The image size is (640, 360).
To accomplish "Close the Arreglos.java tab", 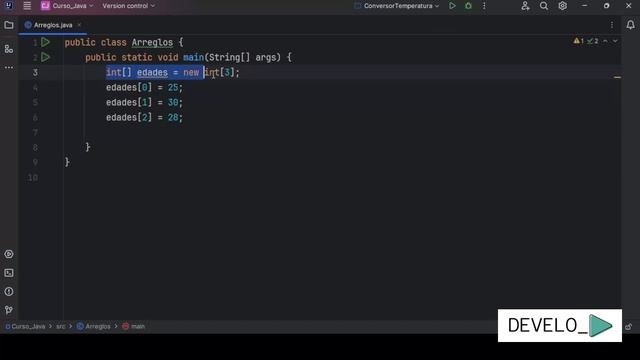I will click(x=79, y=25).
